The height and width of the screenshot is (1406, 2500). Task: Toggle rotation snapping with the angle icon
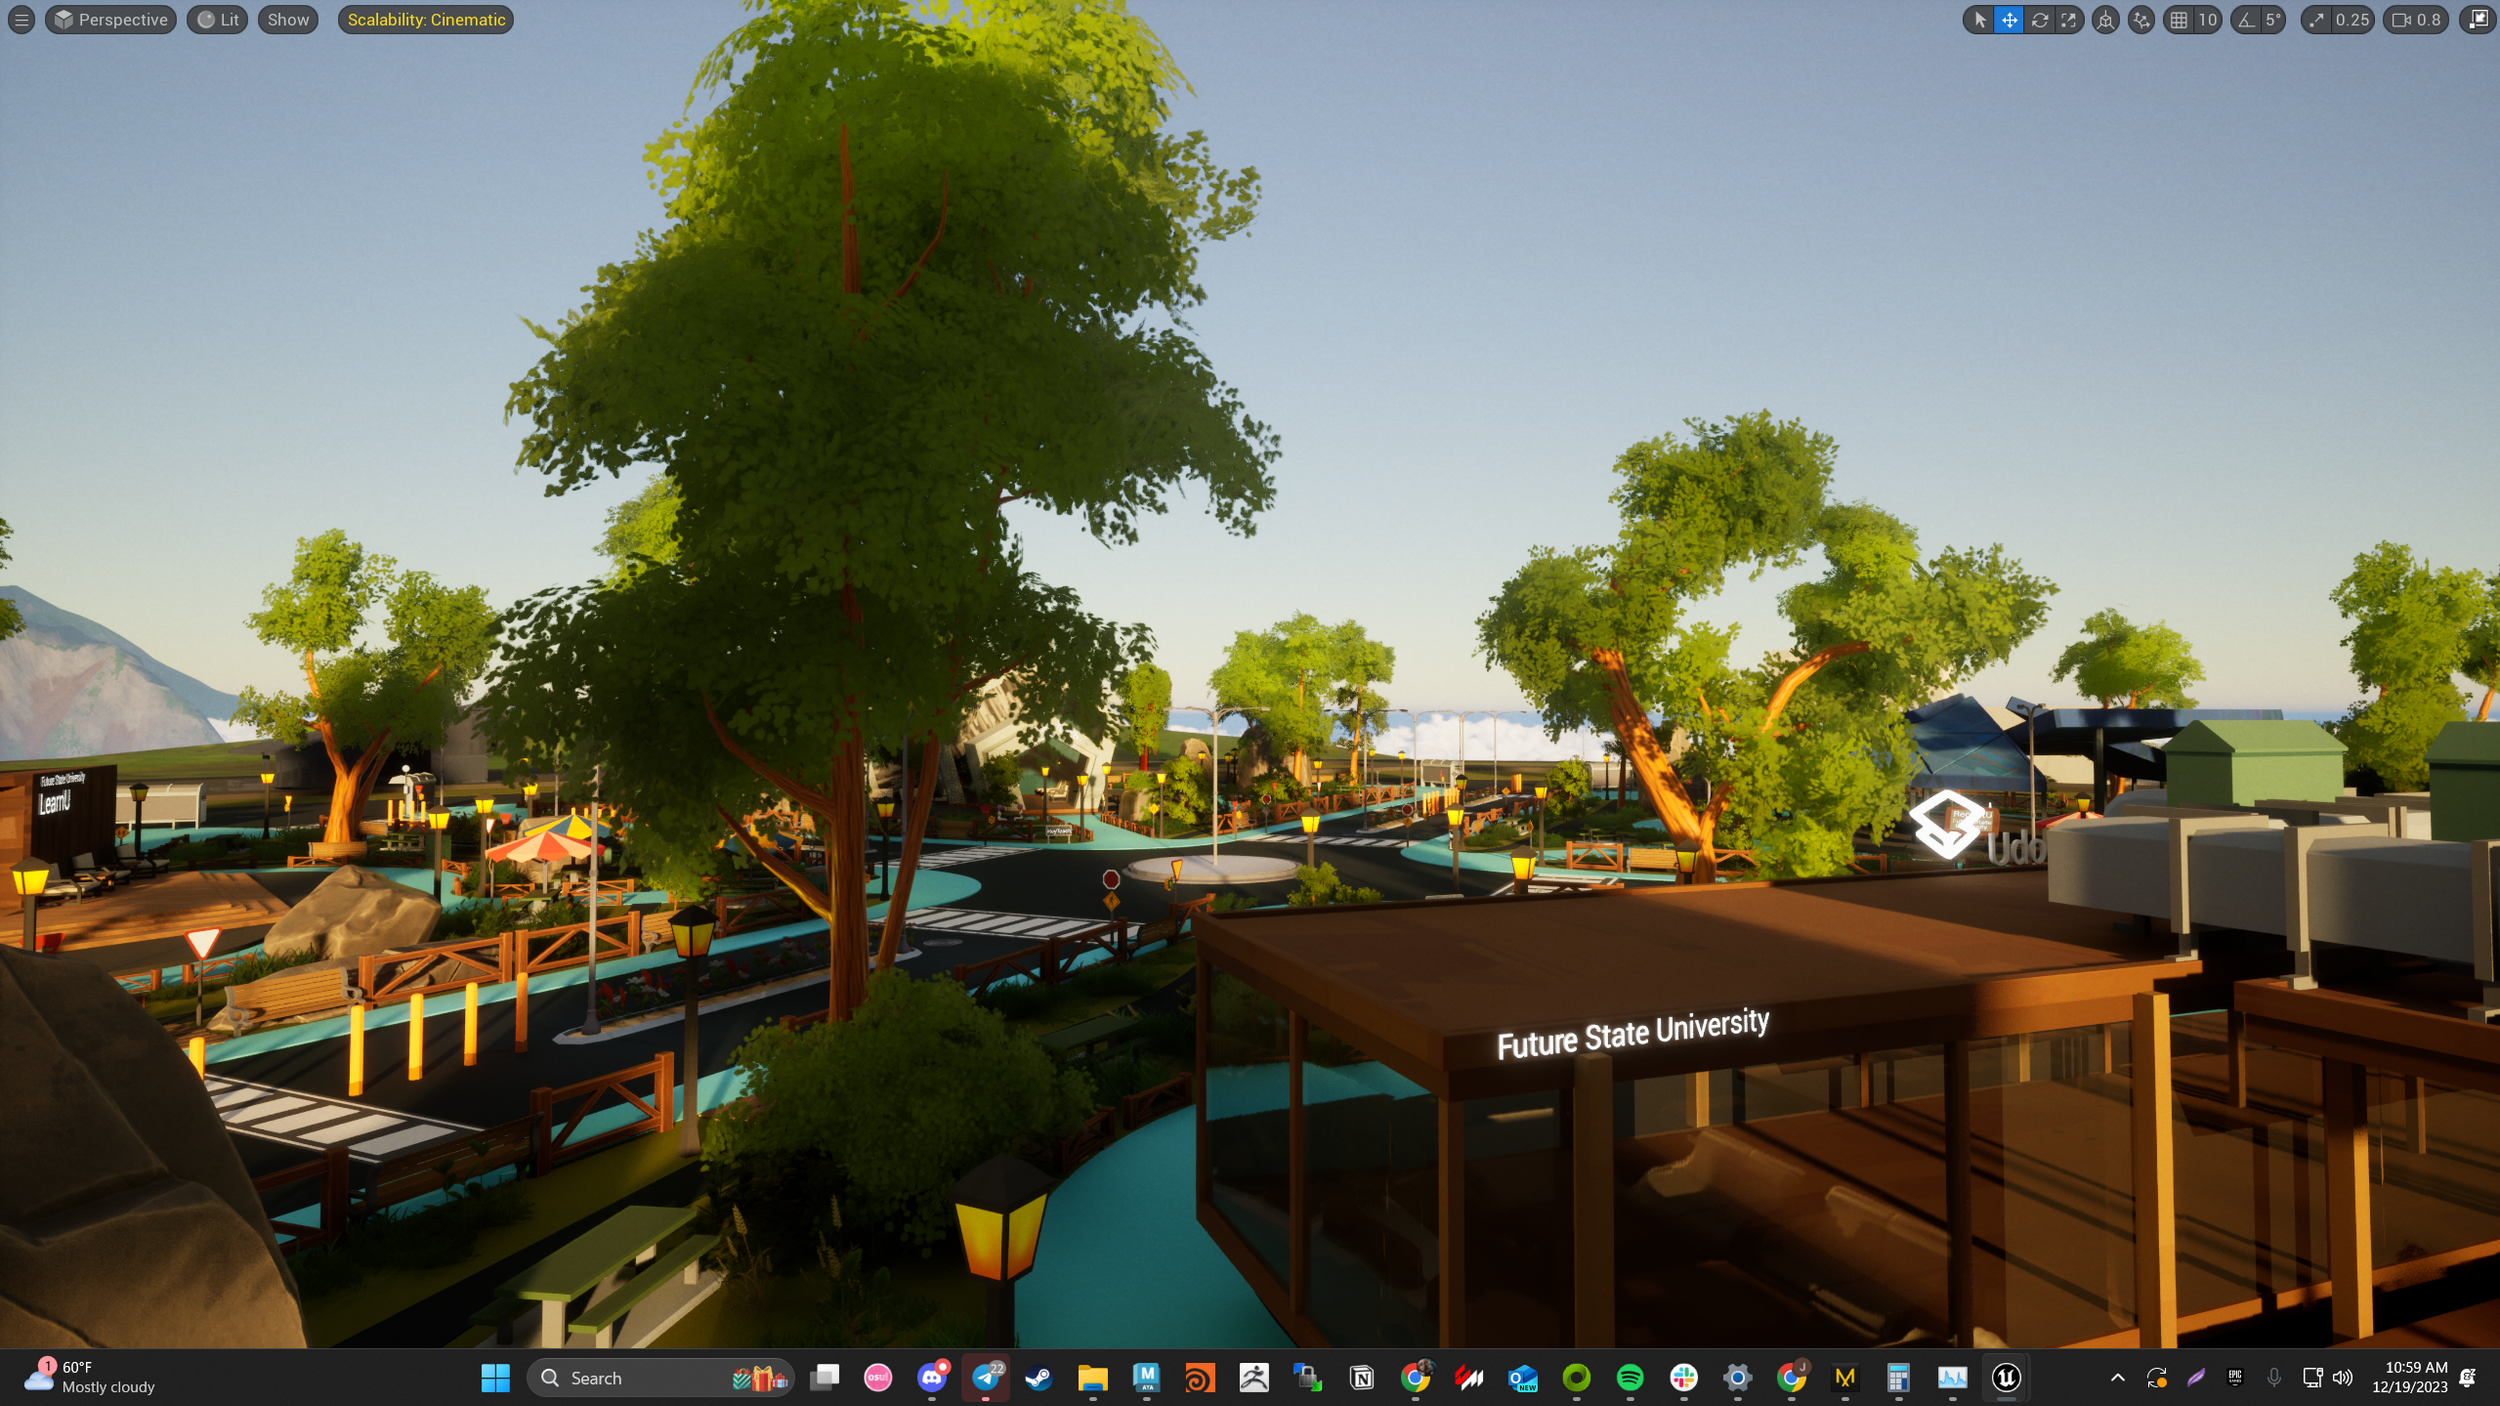point(2245,19)
